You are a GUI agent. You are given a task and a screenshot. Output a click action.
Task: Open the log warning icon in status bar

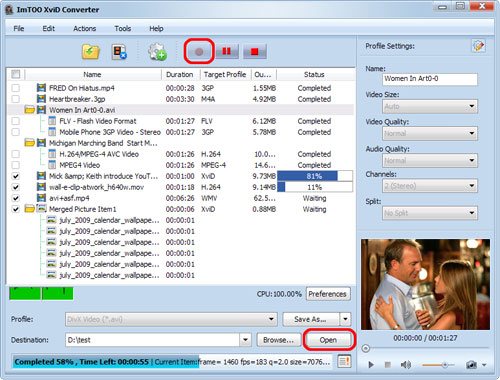(344, 361)
